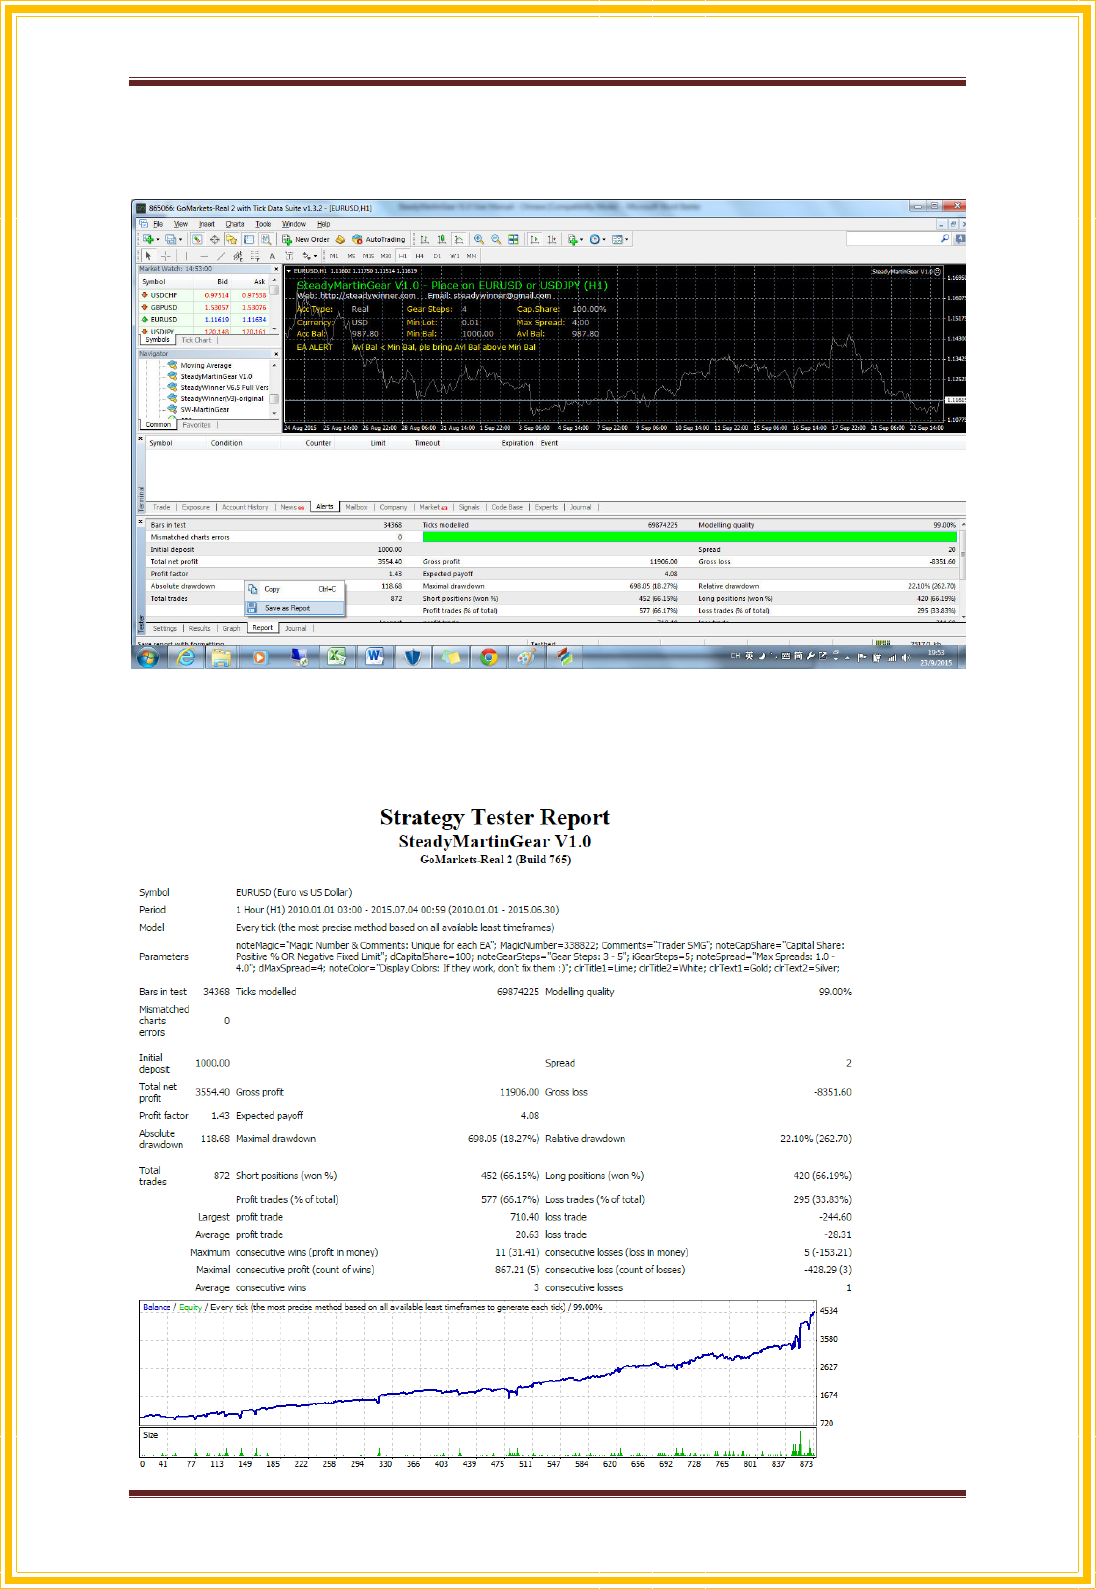Toggle the Market Watch window icon
1096x1589 pixels.
pyautogui.click(x=196, y=239)
